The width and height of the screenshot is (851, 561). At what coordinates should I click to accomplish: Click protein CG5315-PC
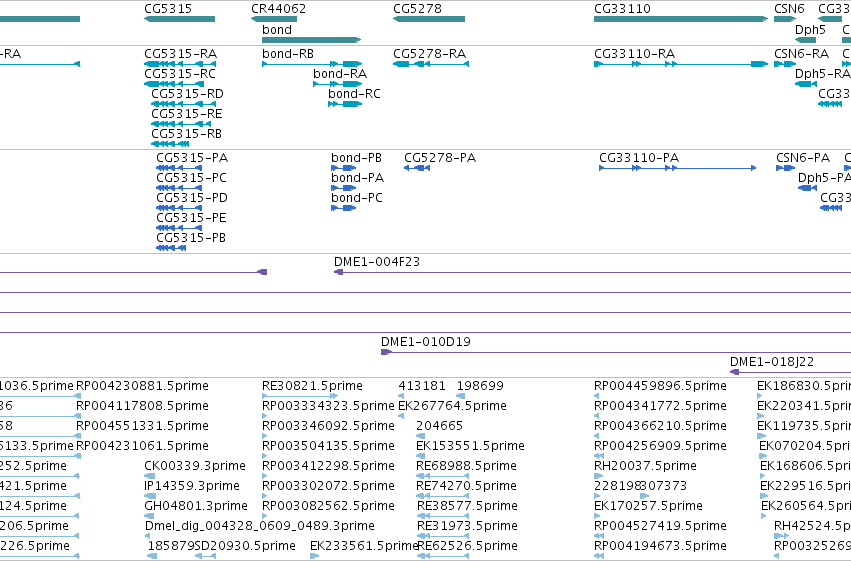pyautogui.click(x=179, y=188)
